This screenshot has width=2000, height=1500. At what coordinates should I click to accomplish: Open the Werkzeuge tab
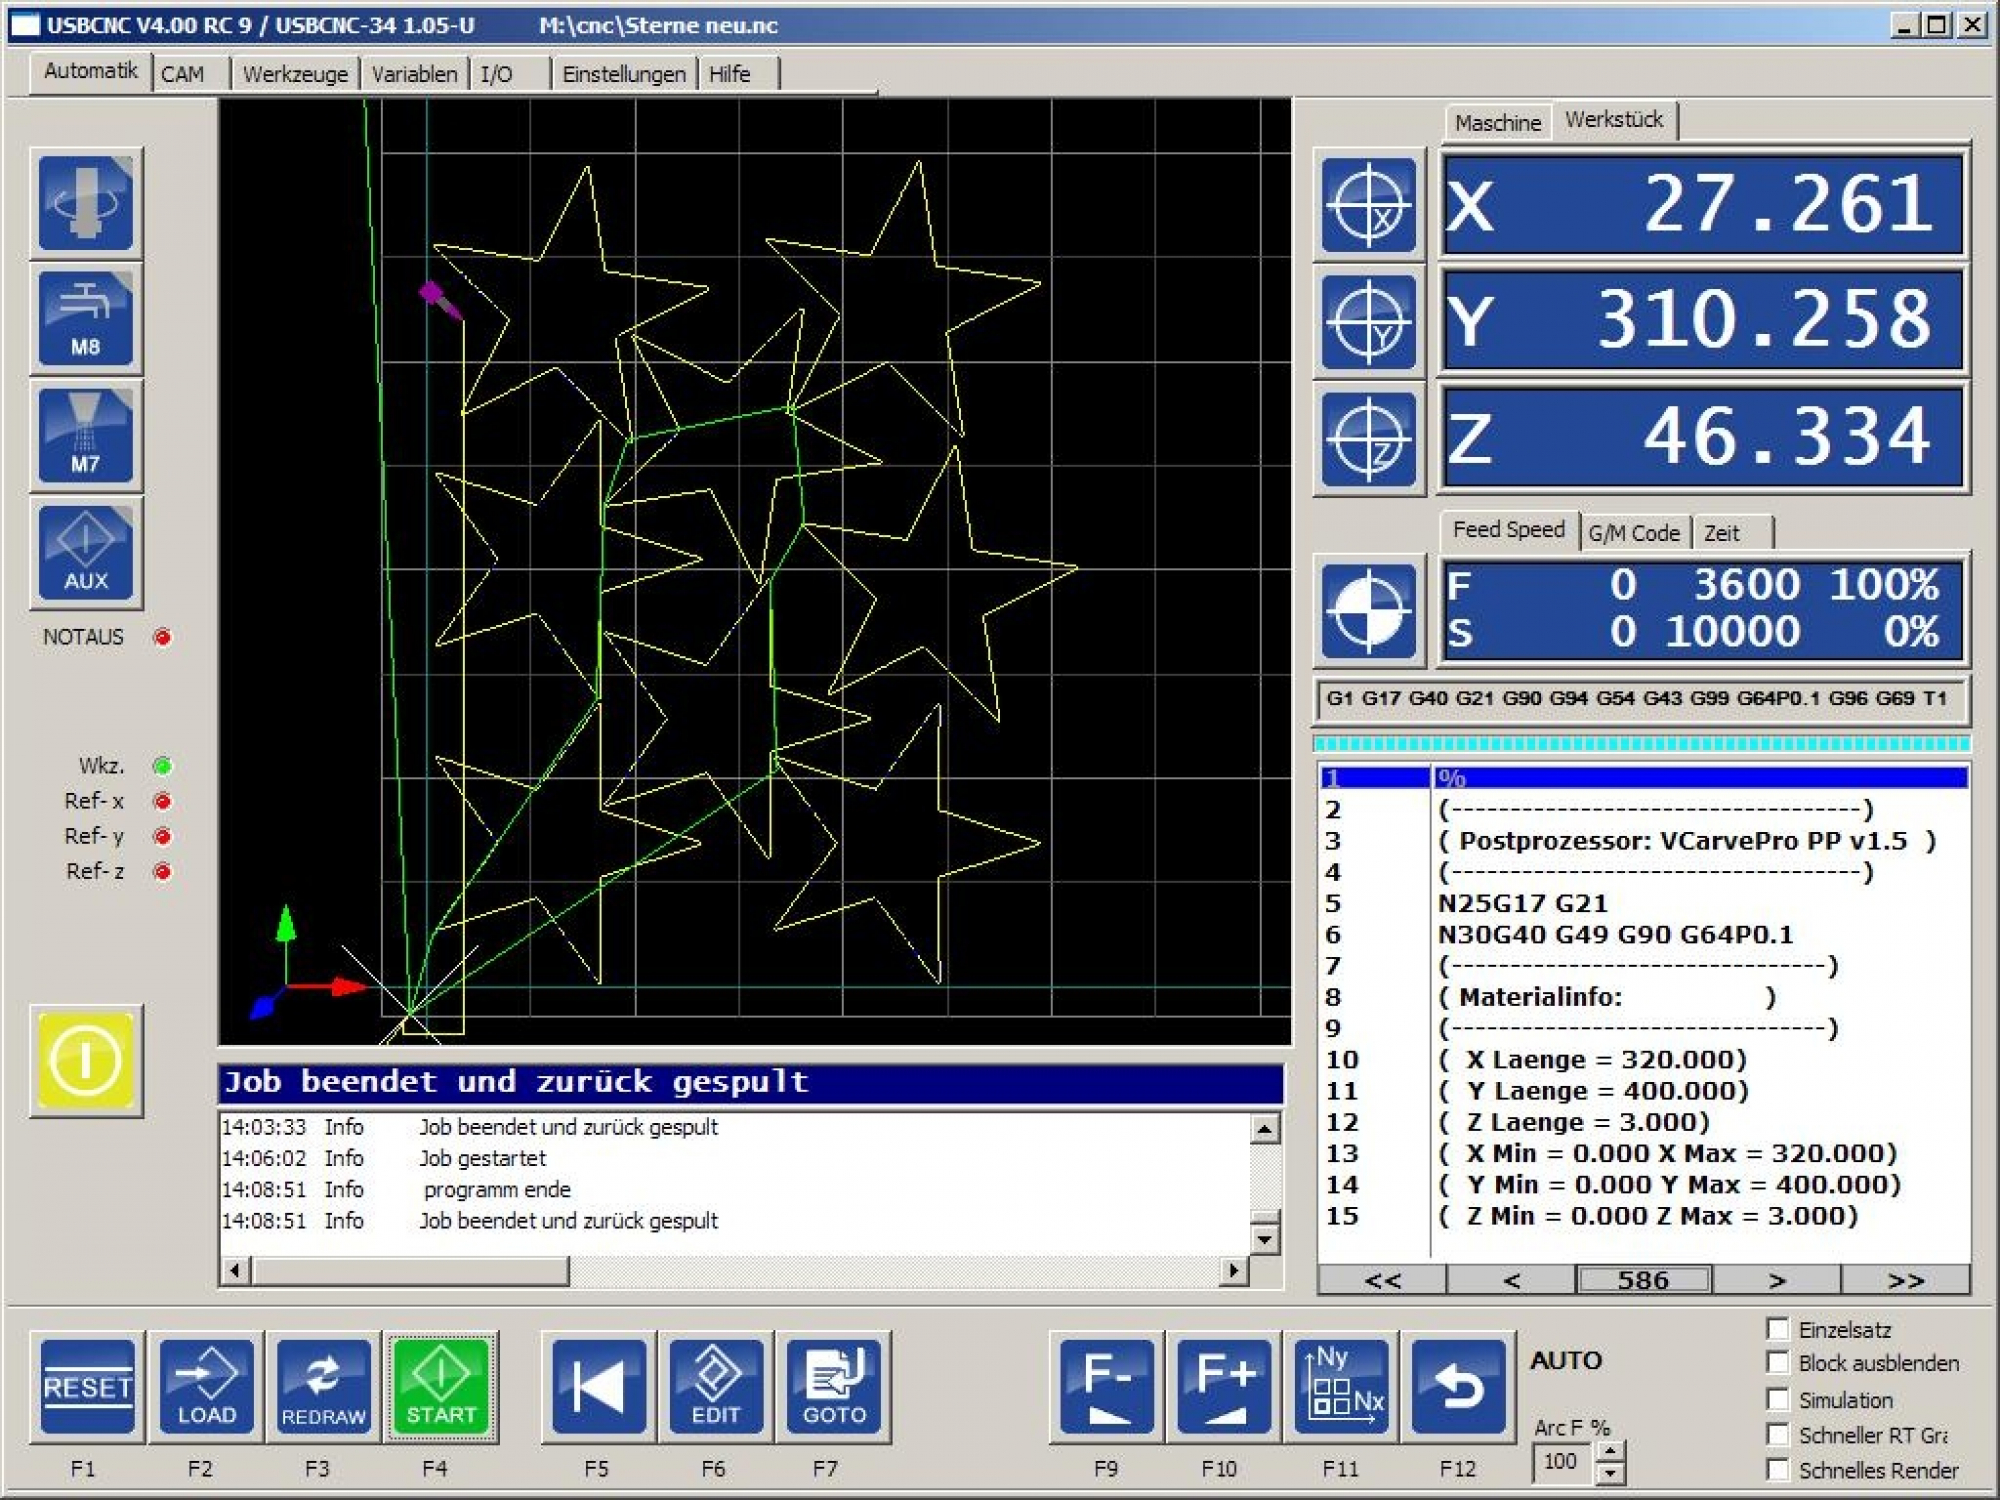tap(295, 74)
